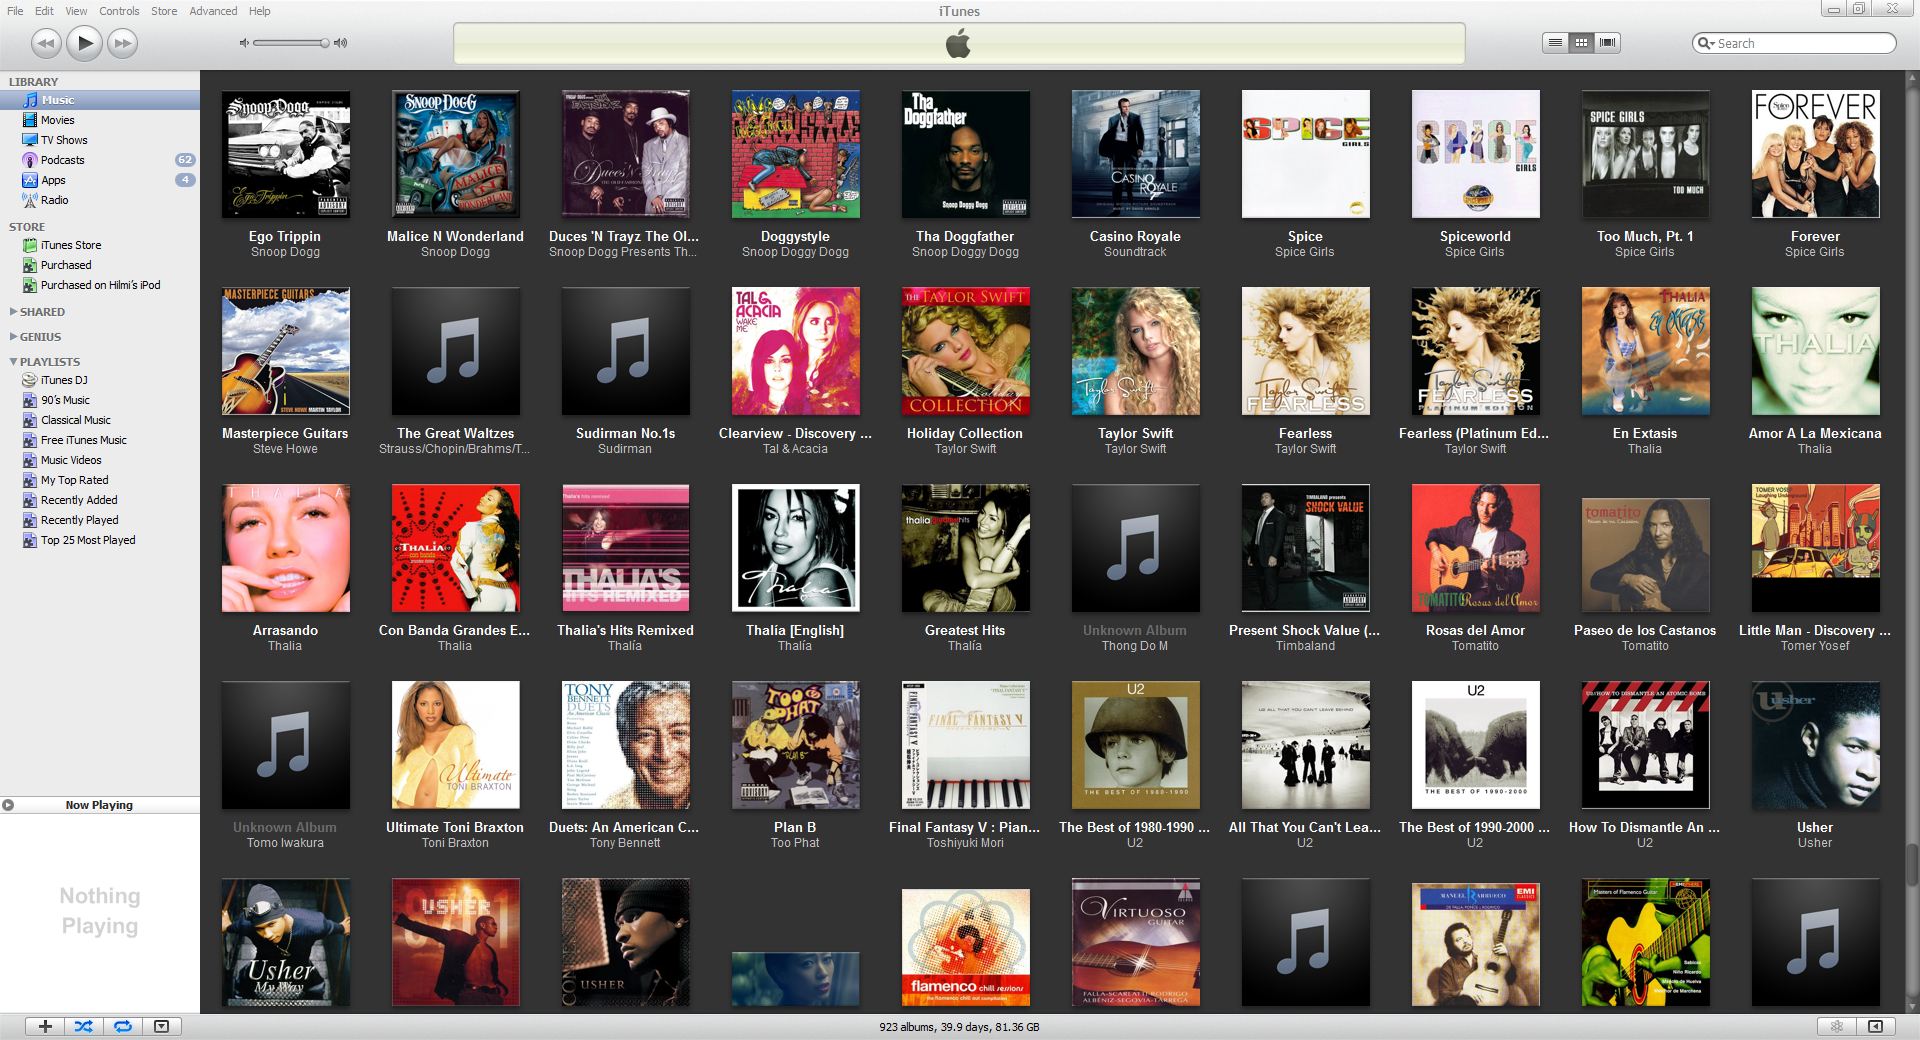
Task: Click the low volume speaker icon
Action: [244, 43]
